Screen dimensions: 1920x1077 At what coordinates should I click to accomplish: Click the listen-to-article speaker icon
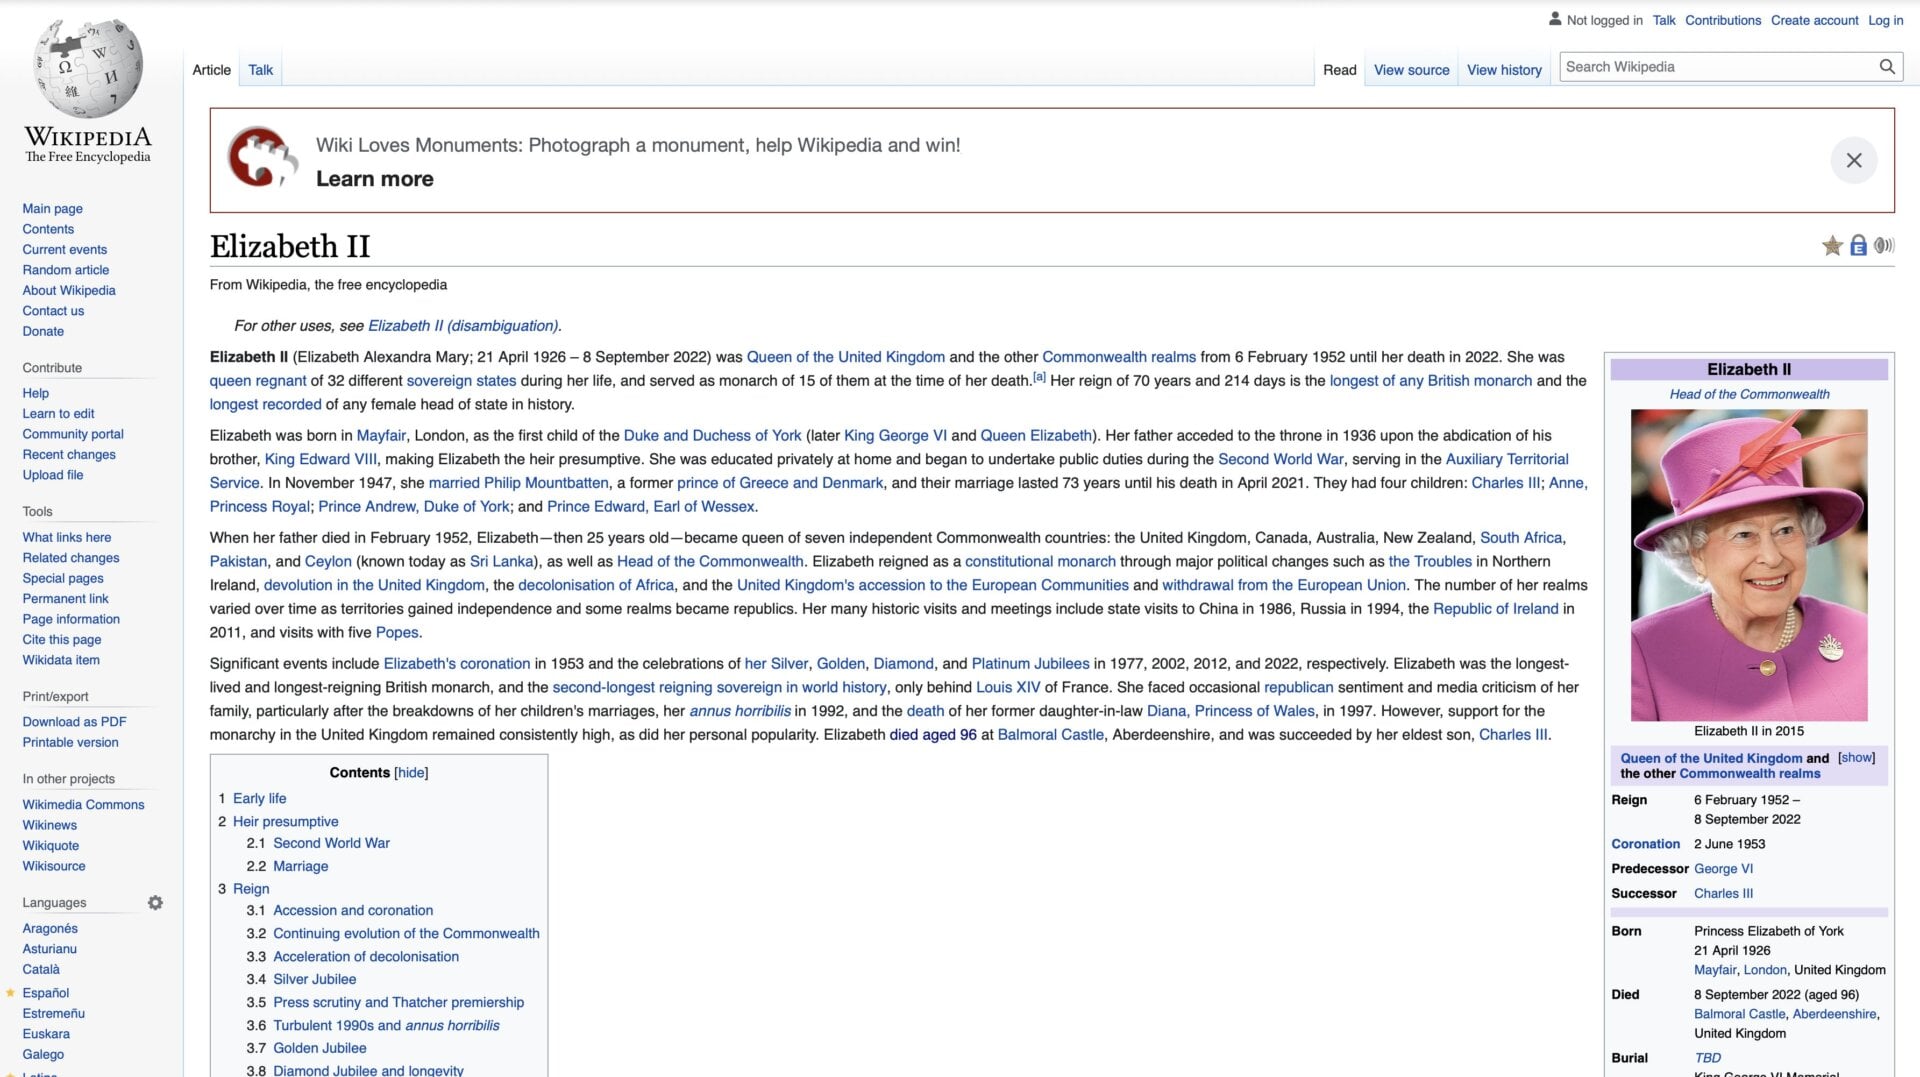tap(1883, 245)
